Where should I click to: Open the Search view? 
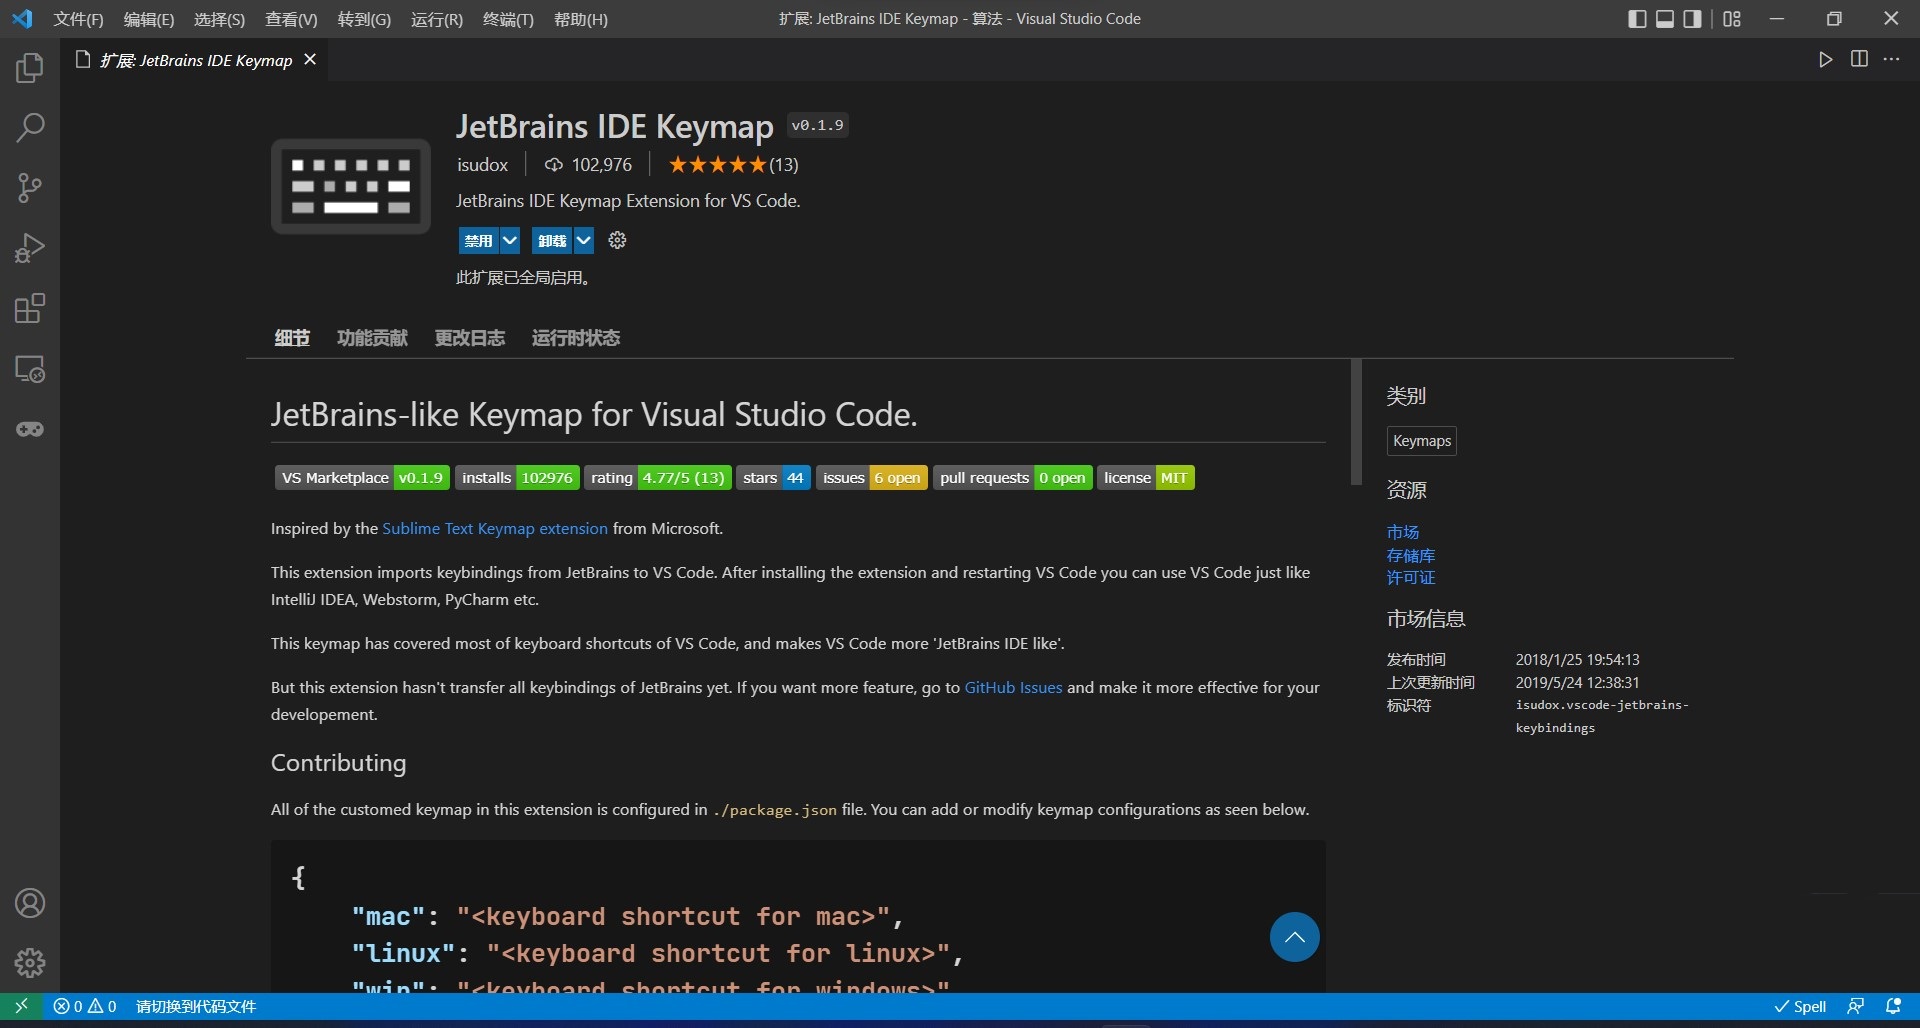(29, 128)
